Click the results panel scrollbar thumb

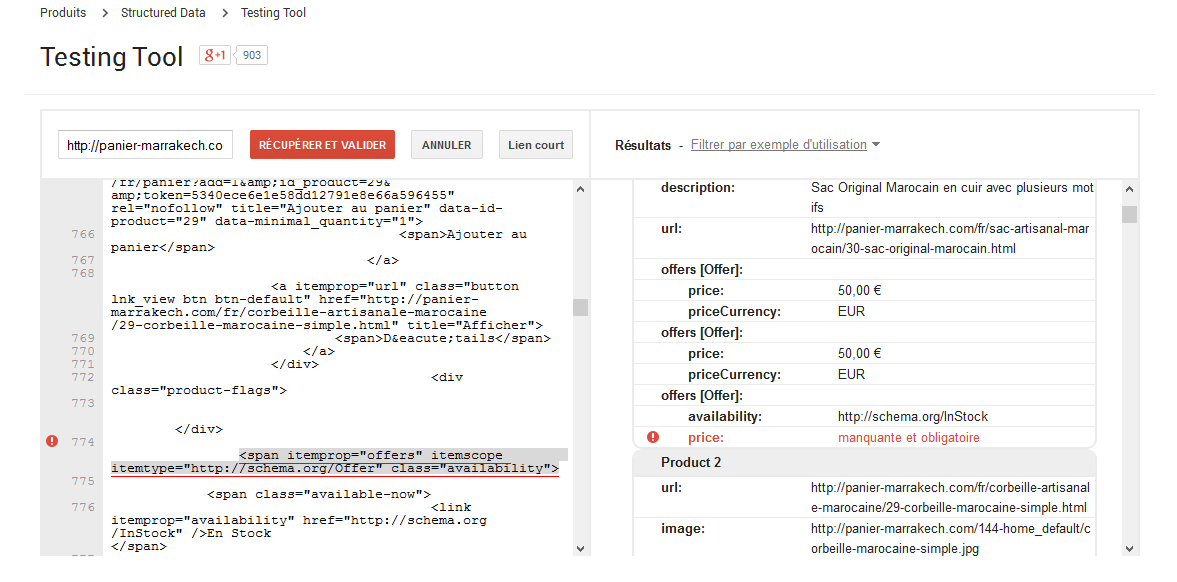click(x=1130, y=215)
